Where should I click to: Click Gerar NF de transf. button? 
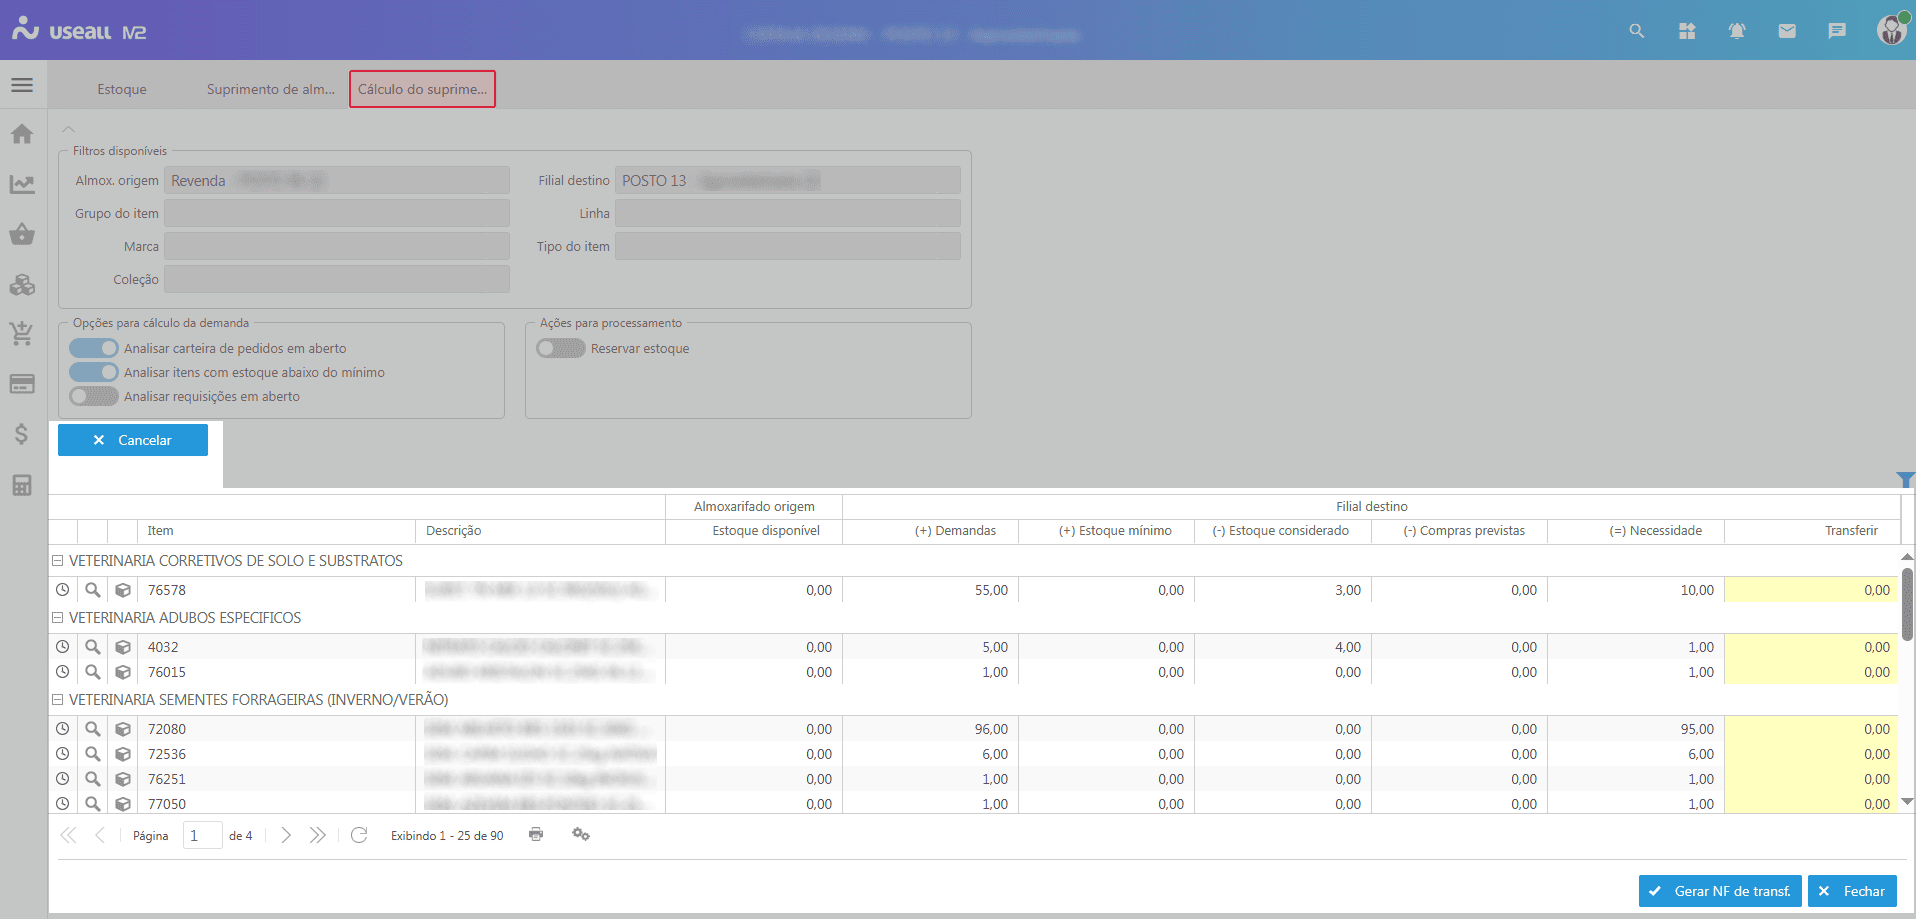pos(1720,891)
